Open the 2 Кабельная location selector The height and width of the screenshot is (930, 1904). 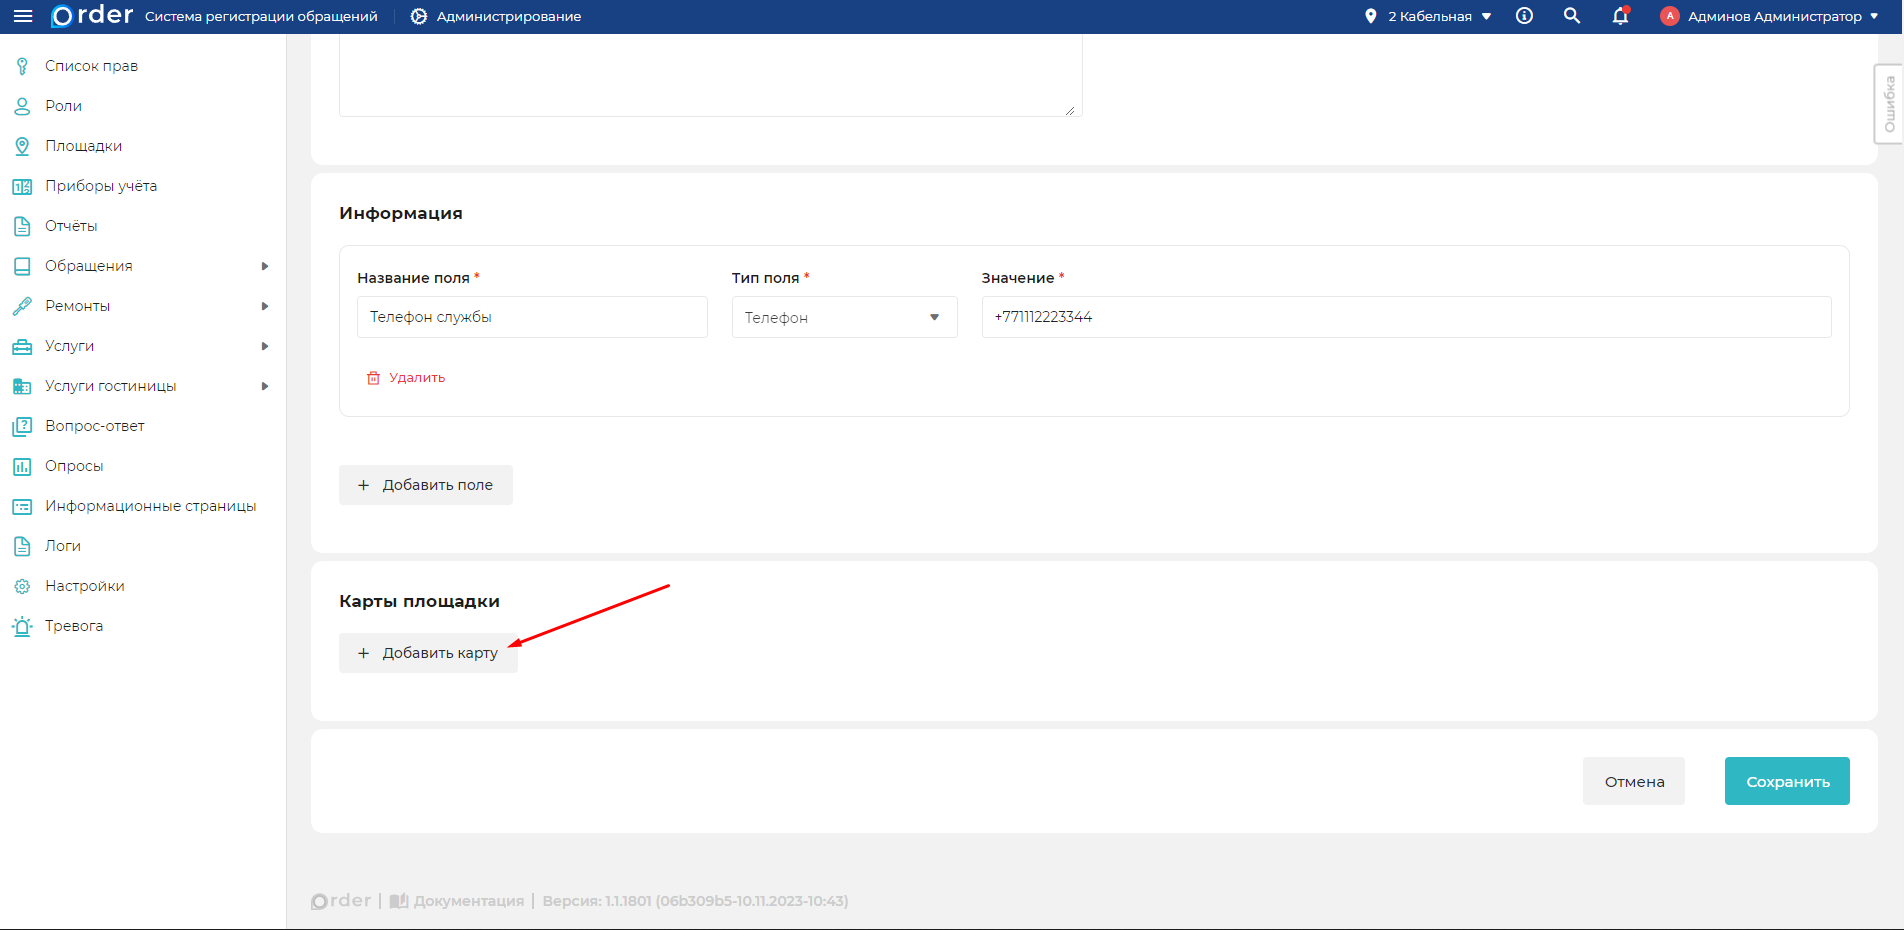click(1428, 16)
